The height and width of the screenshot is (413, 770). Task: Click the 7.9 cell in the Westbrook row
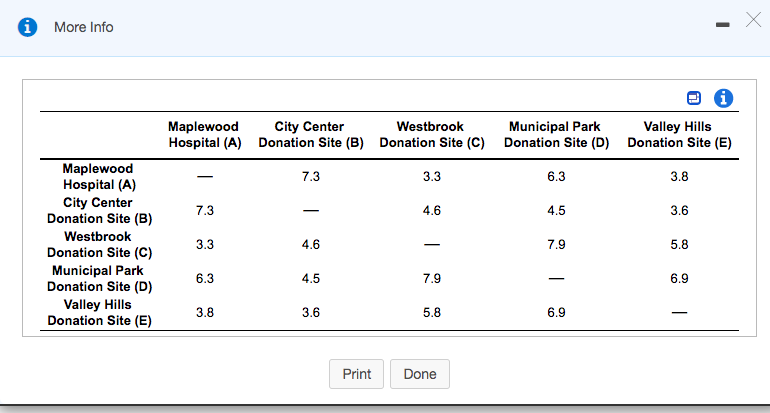tap(556, 245)
